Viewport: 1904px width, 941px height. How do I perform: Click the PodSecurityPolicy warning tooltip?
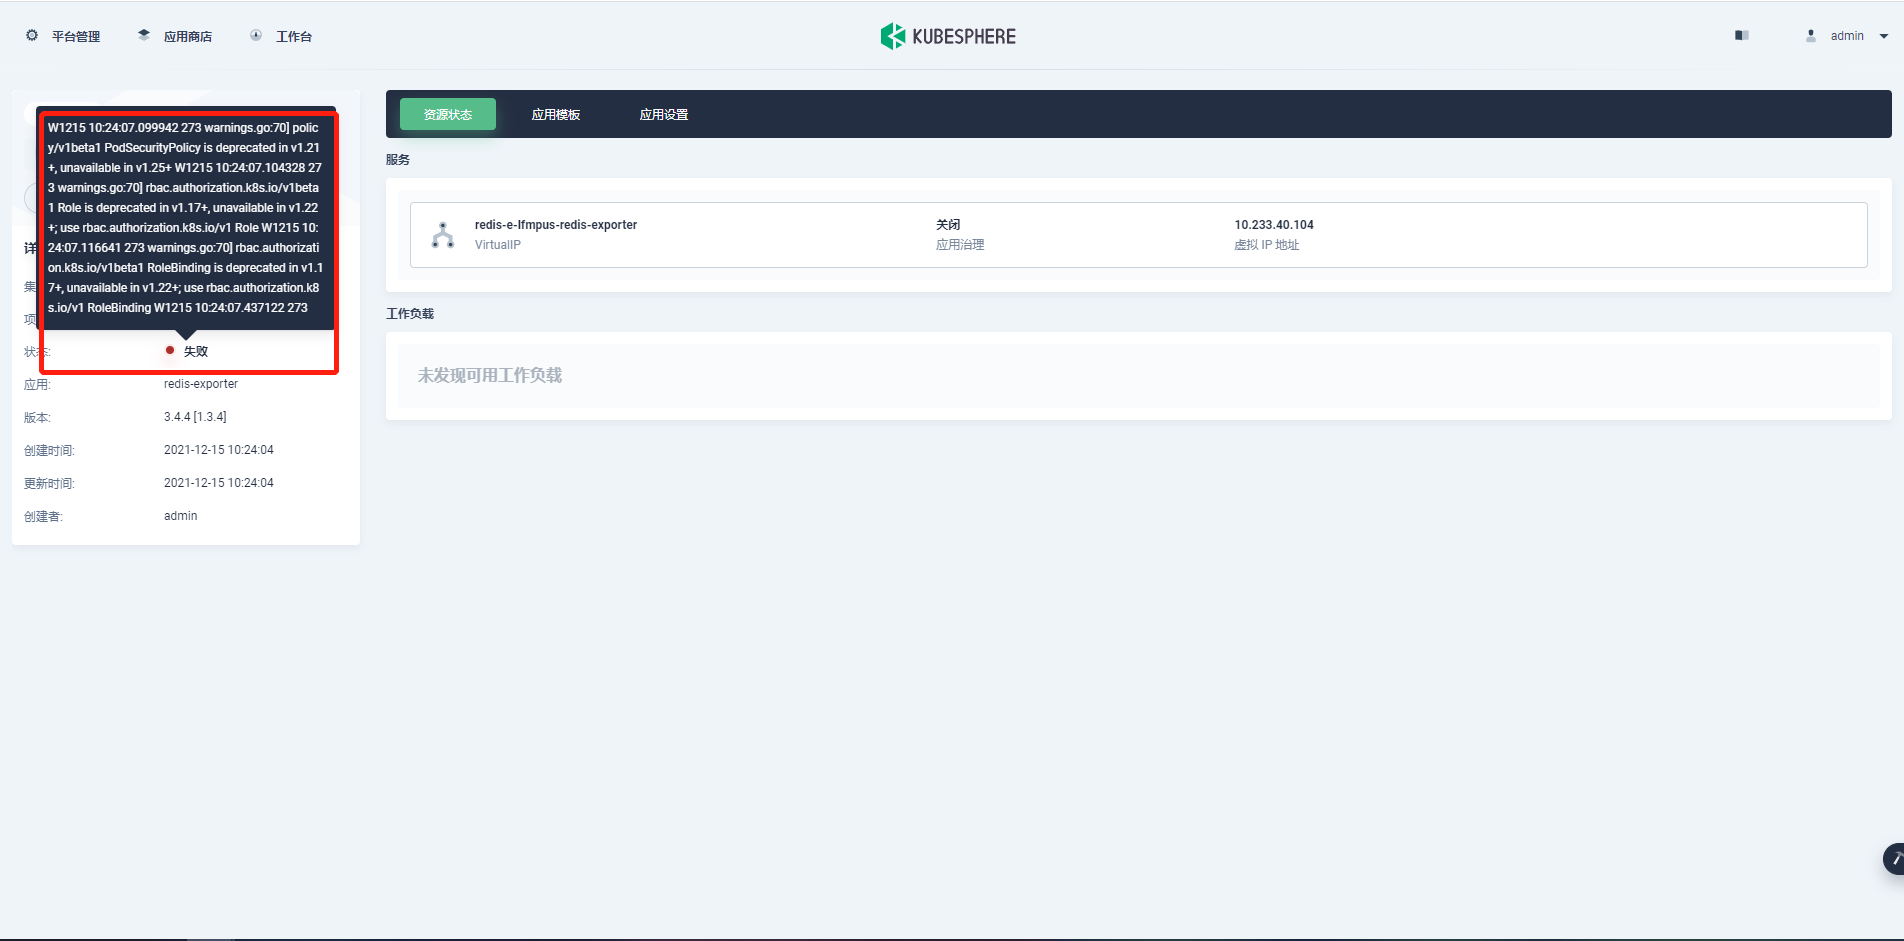coord(188,218)
